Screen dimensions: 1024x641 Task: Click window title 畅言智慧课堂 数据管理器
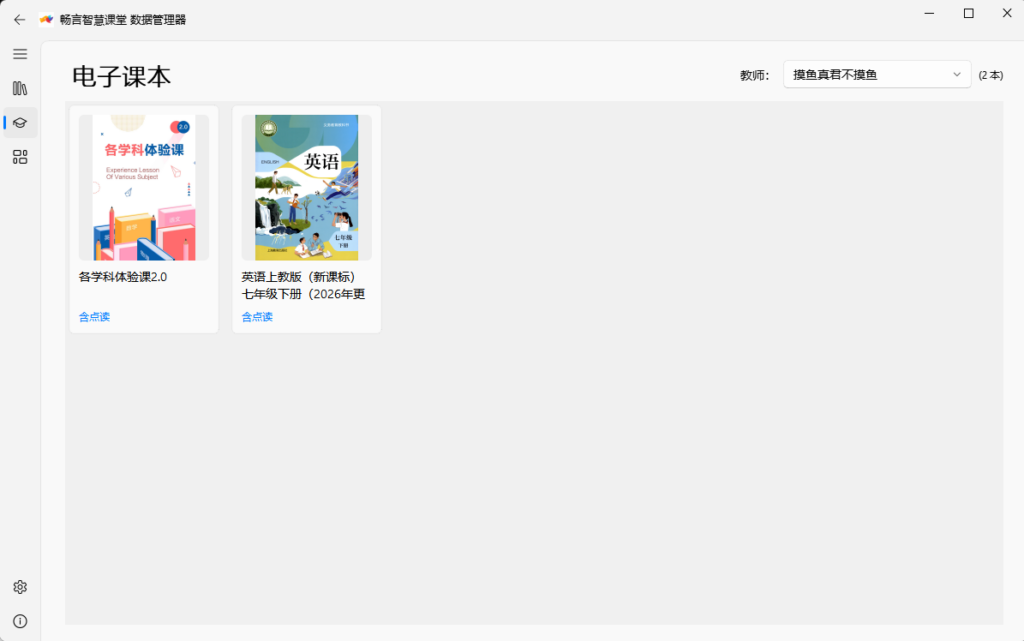[123, 20]
